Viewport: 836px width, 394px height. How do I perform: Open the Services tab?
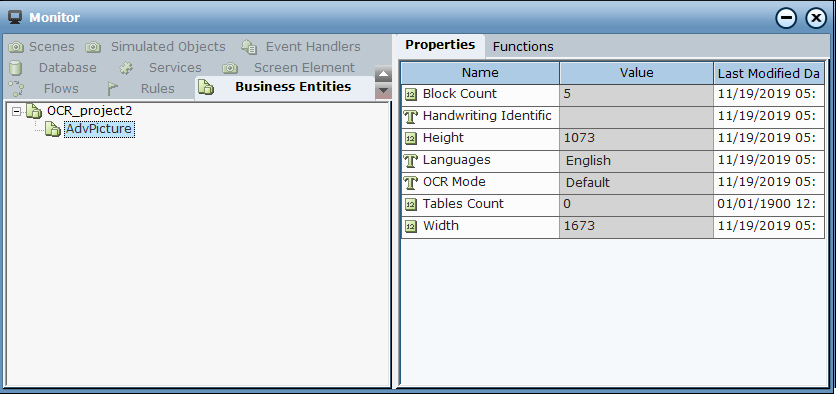point(160,68)
